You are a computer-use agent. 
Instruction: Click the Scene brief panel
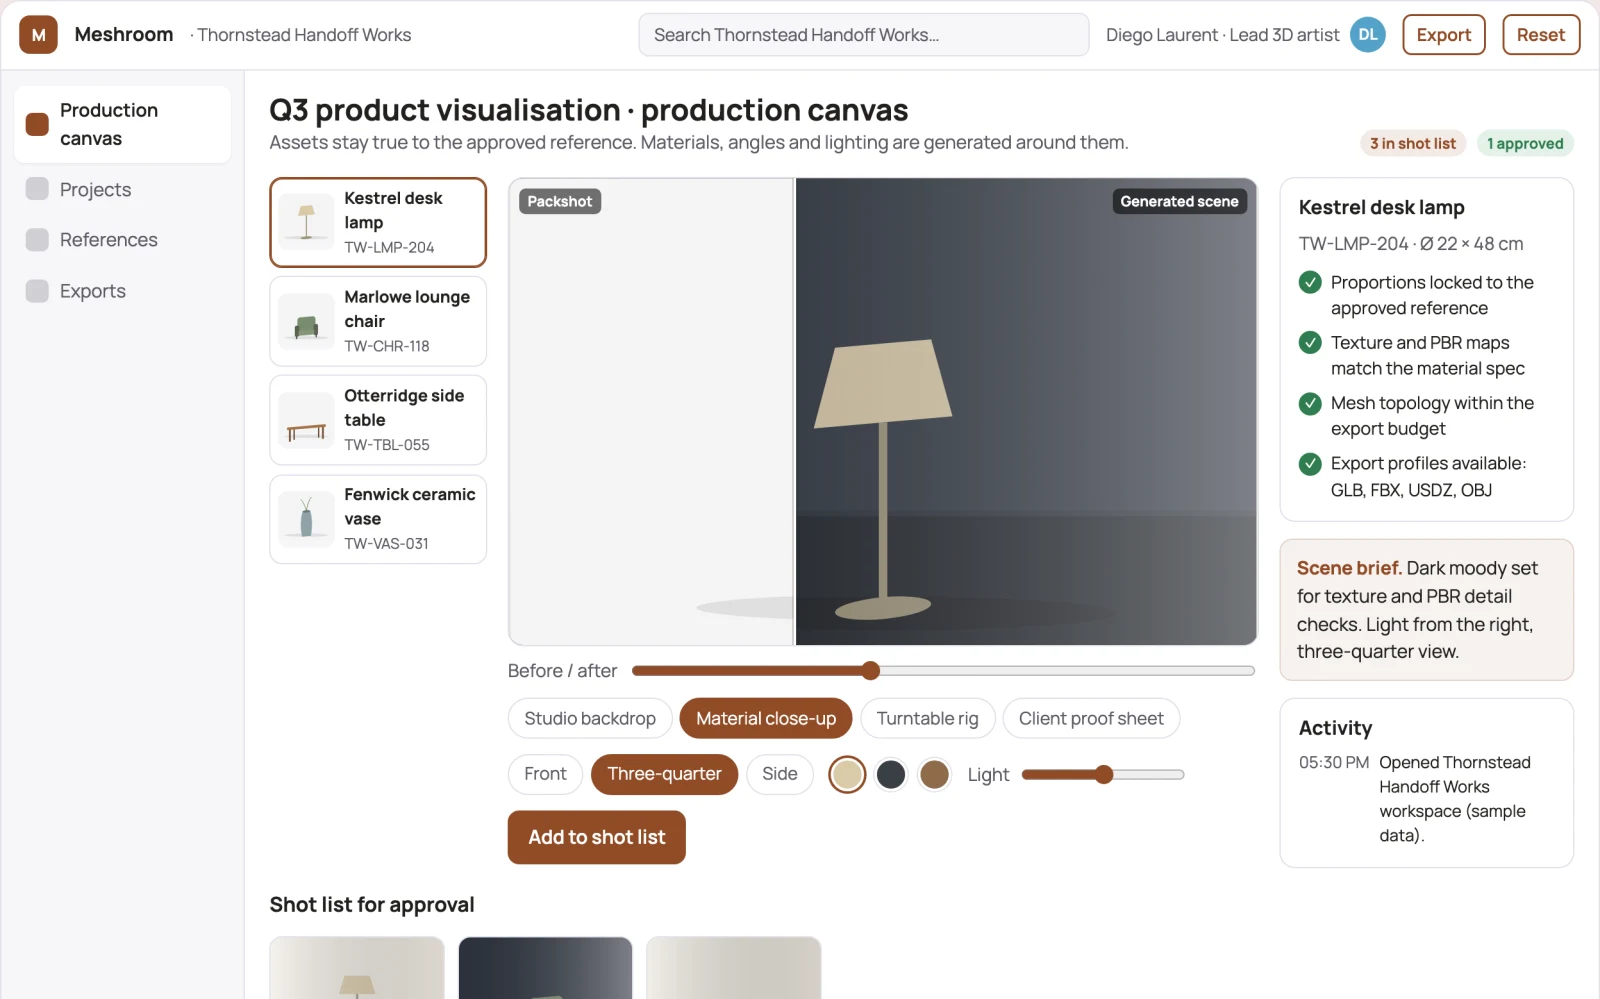coord(1426,610)
